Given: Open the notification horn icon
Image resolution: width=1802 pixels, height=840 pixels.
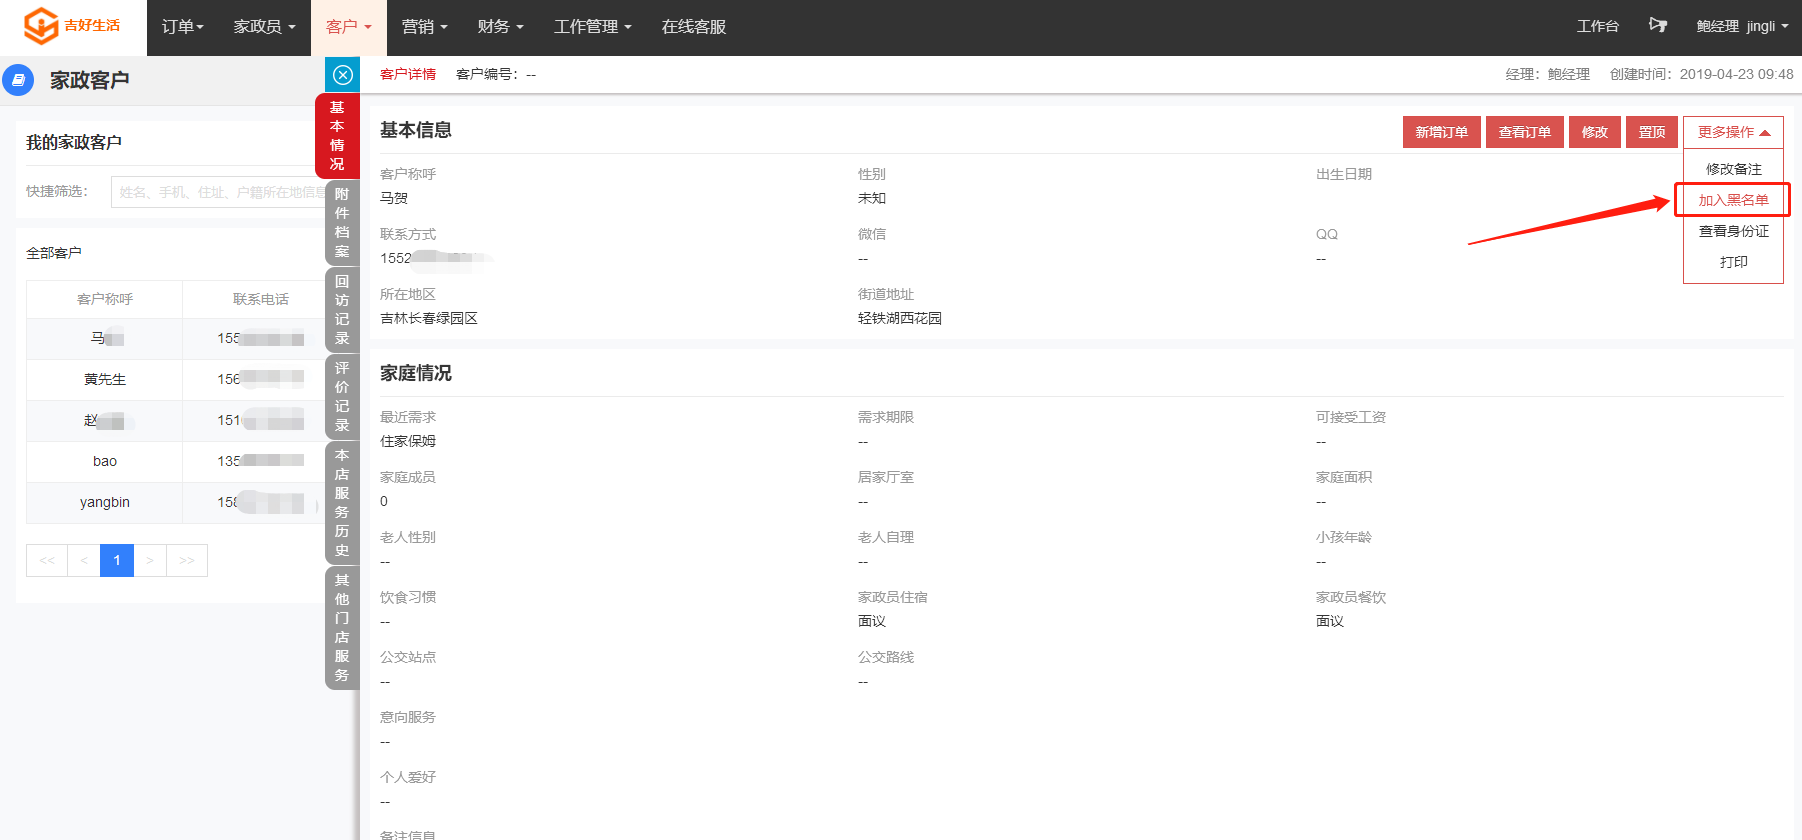Looking at the screenshot, I should coord(1658,26).
